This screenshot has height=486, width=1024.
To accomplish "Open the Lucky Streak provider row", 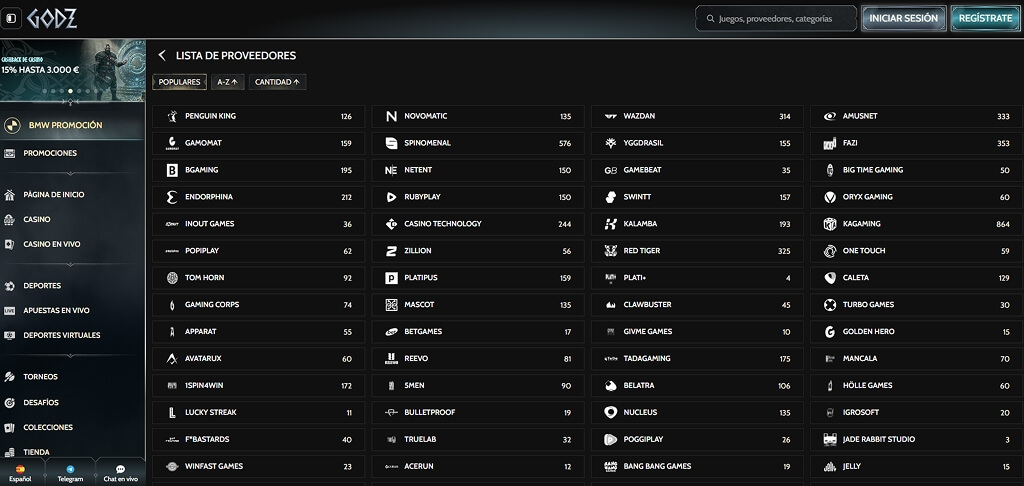I will [x=259, y=413].
